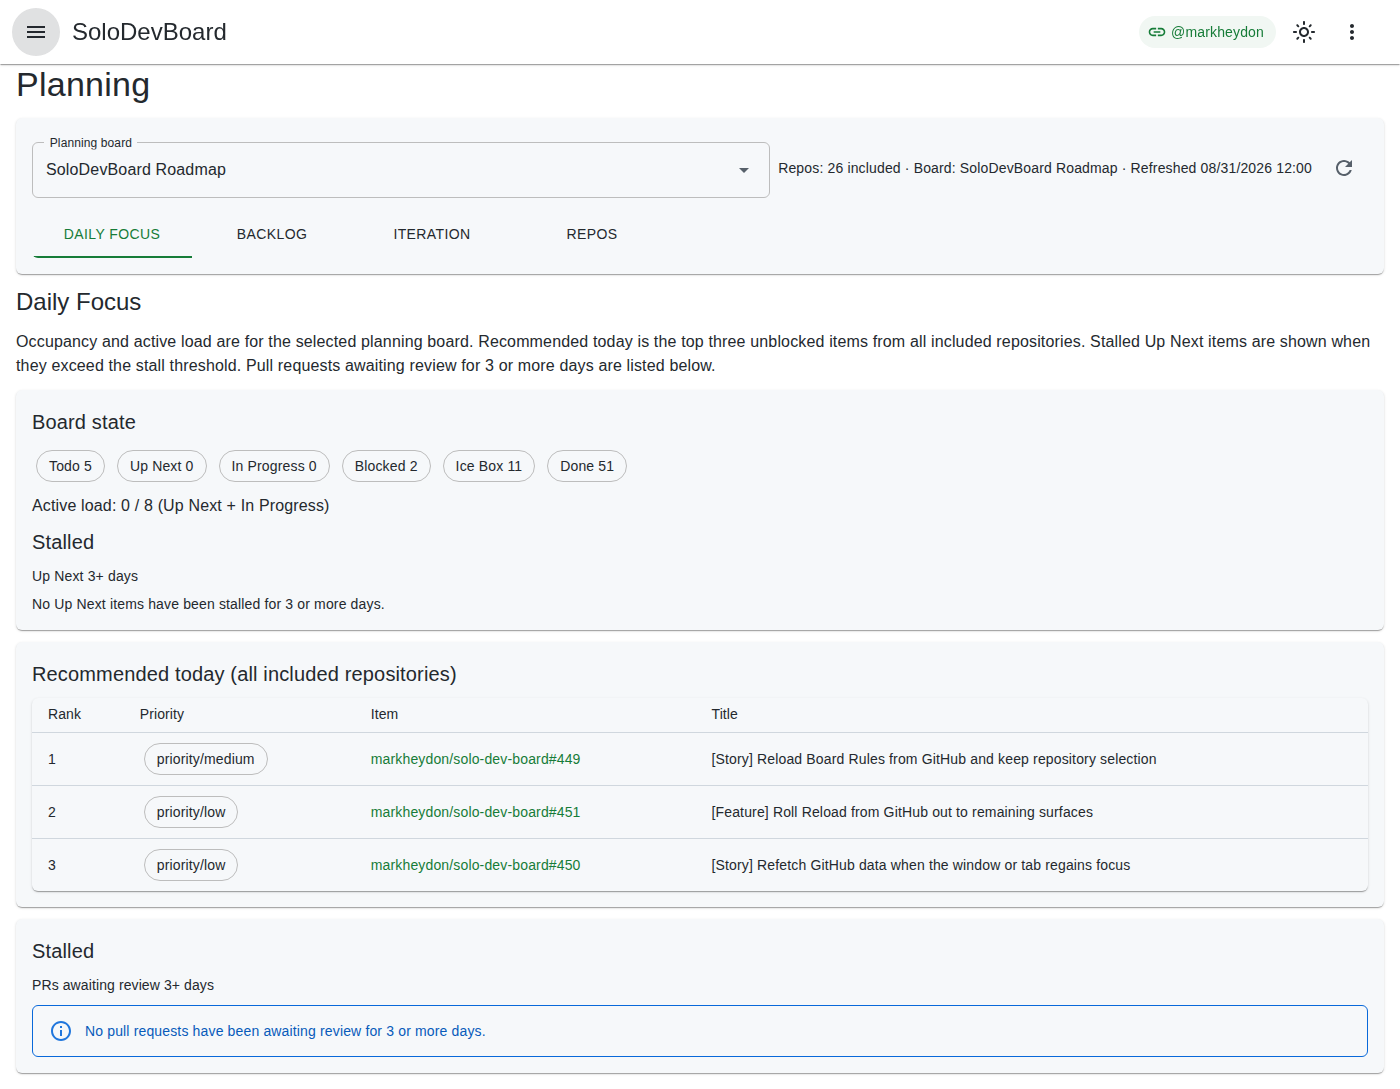The width and height of the screenshot is (1400, 1089).
Task: Click priority/low chip in rank 2 row
Action: tap(191, 812)
